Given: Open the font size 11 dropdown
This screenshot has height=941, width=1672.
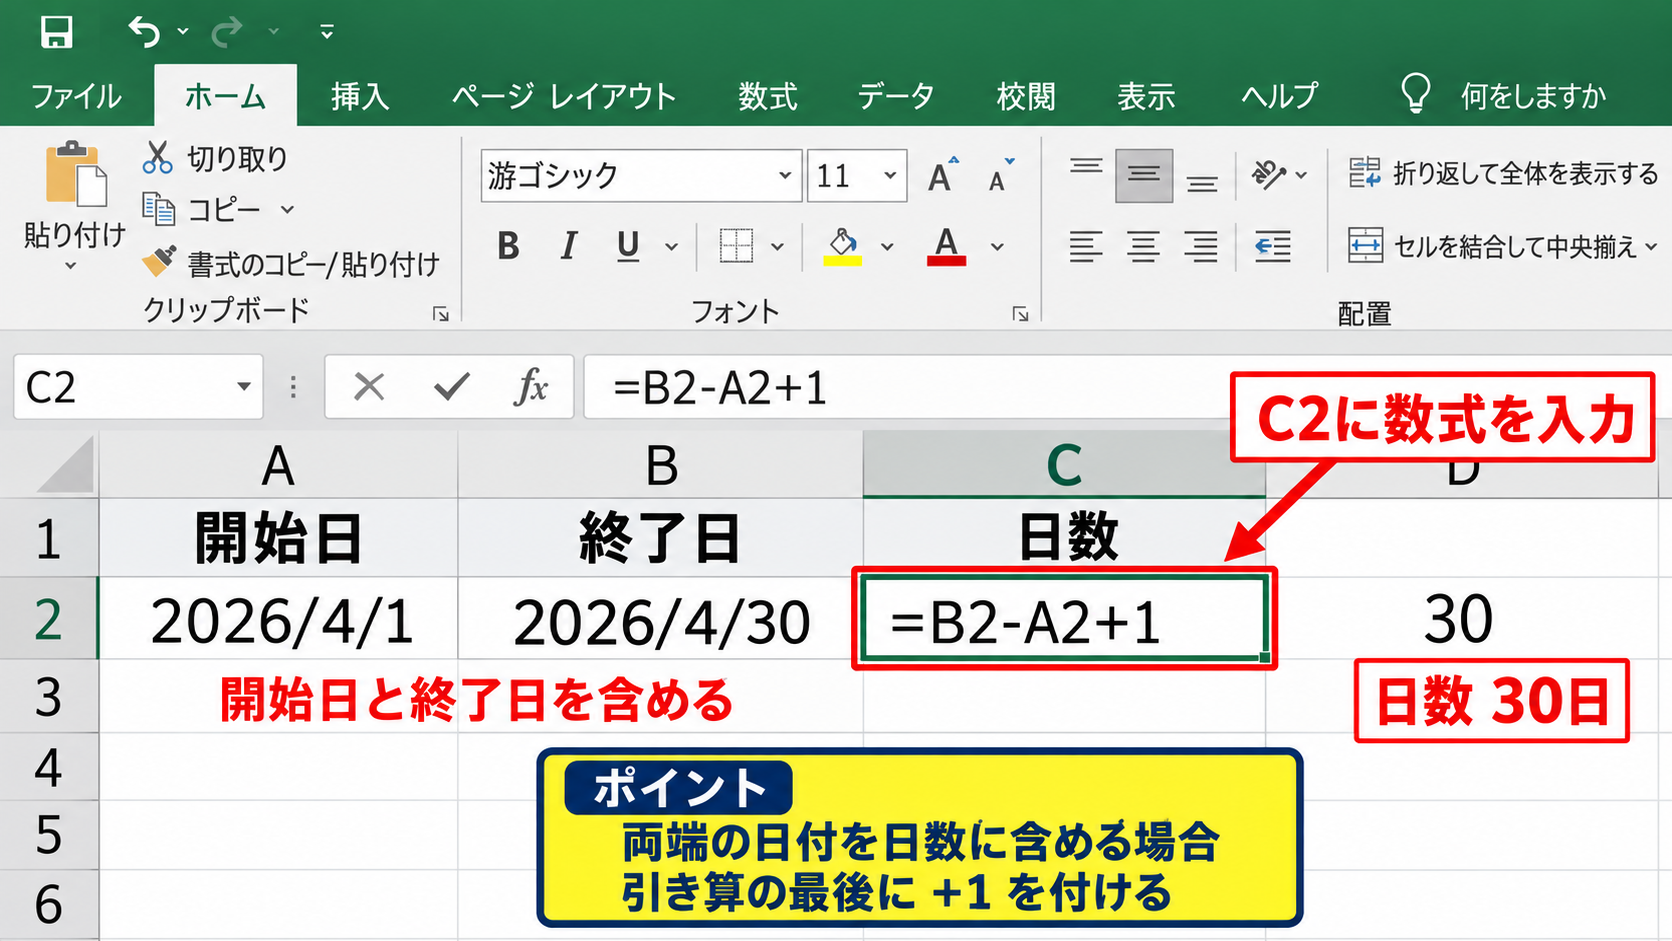Looking at the screenshot, I should [x=890, y=175].
